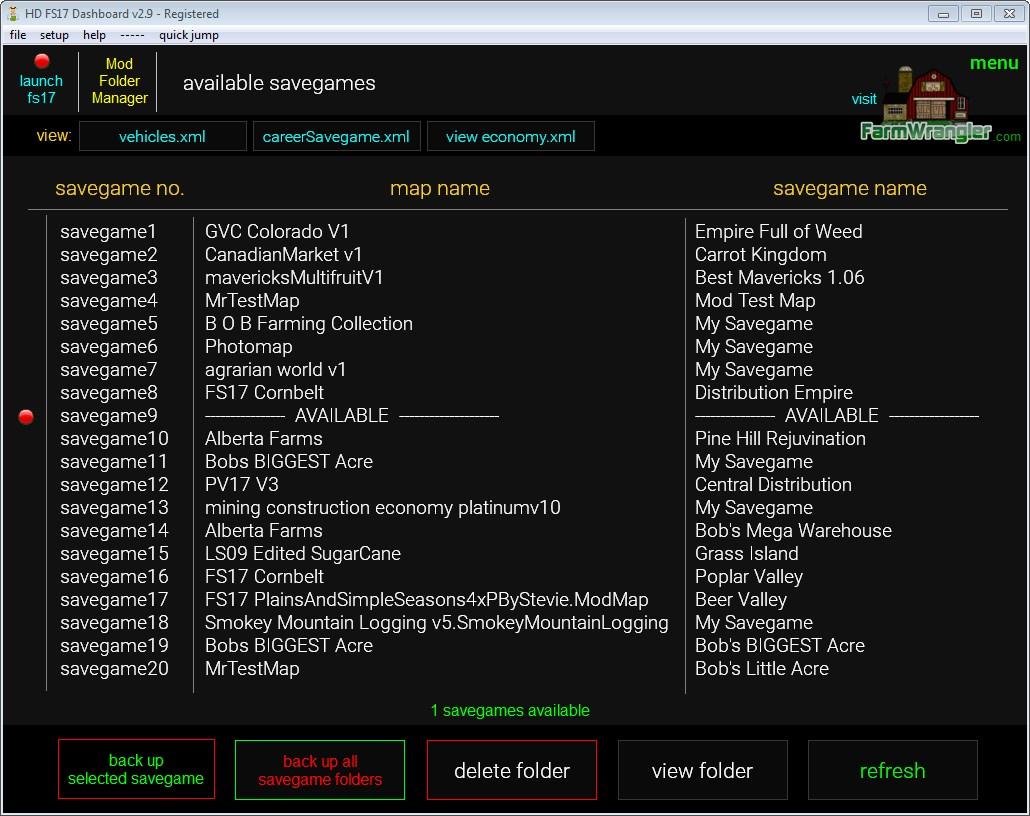
Task: Click the visit FarmWrangler link
Action: 864,99
